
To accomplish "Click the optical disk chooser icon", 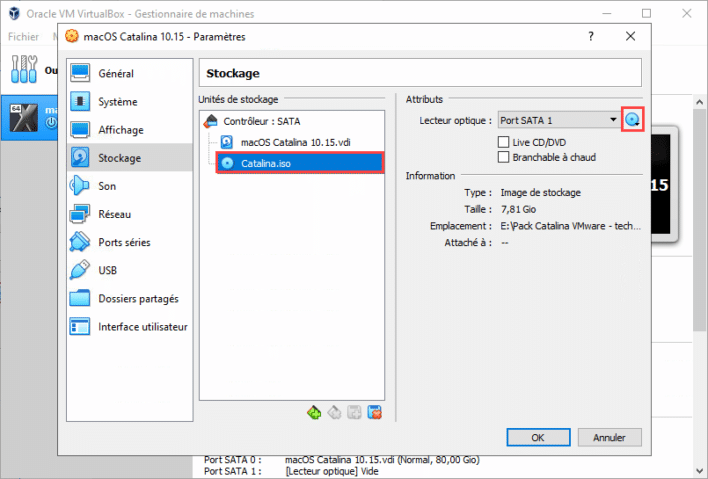I will 633,120.
